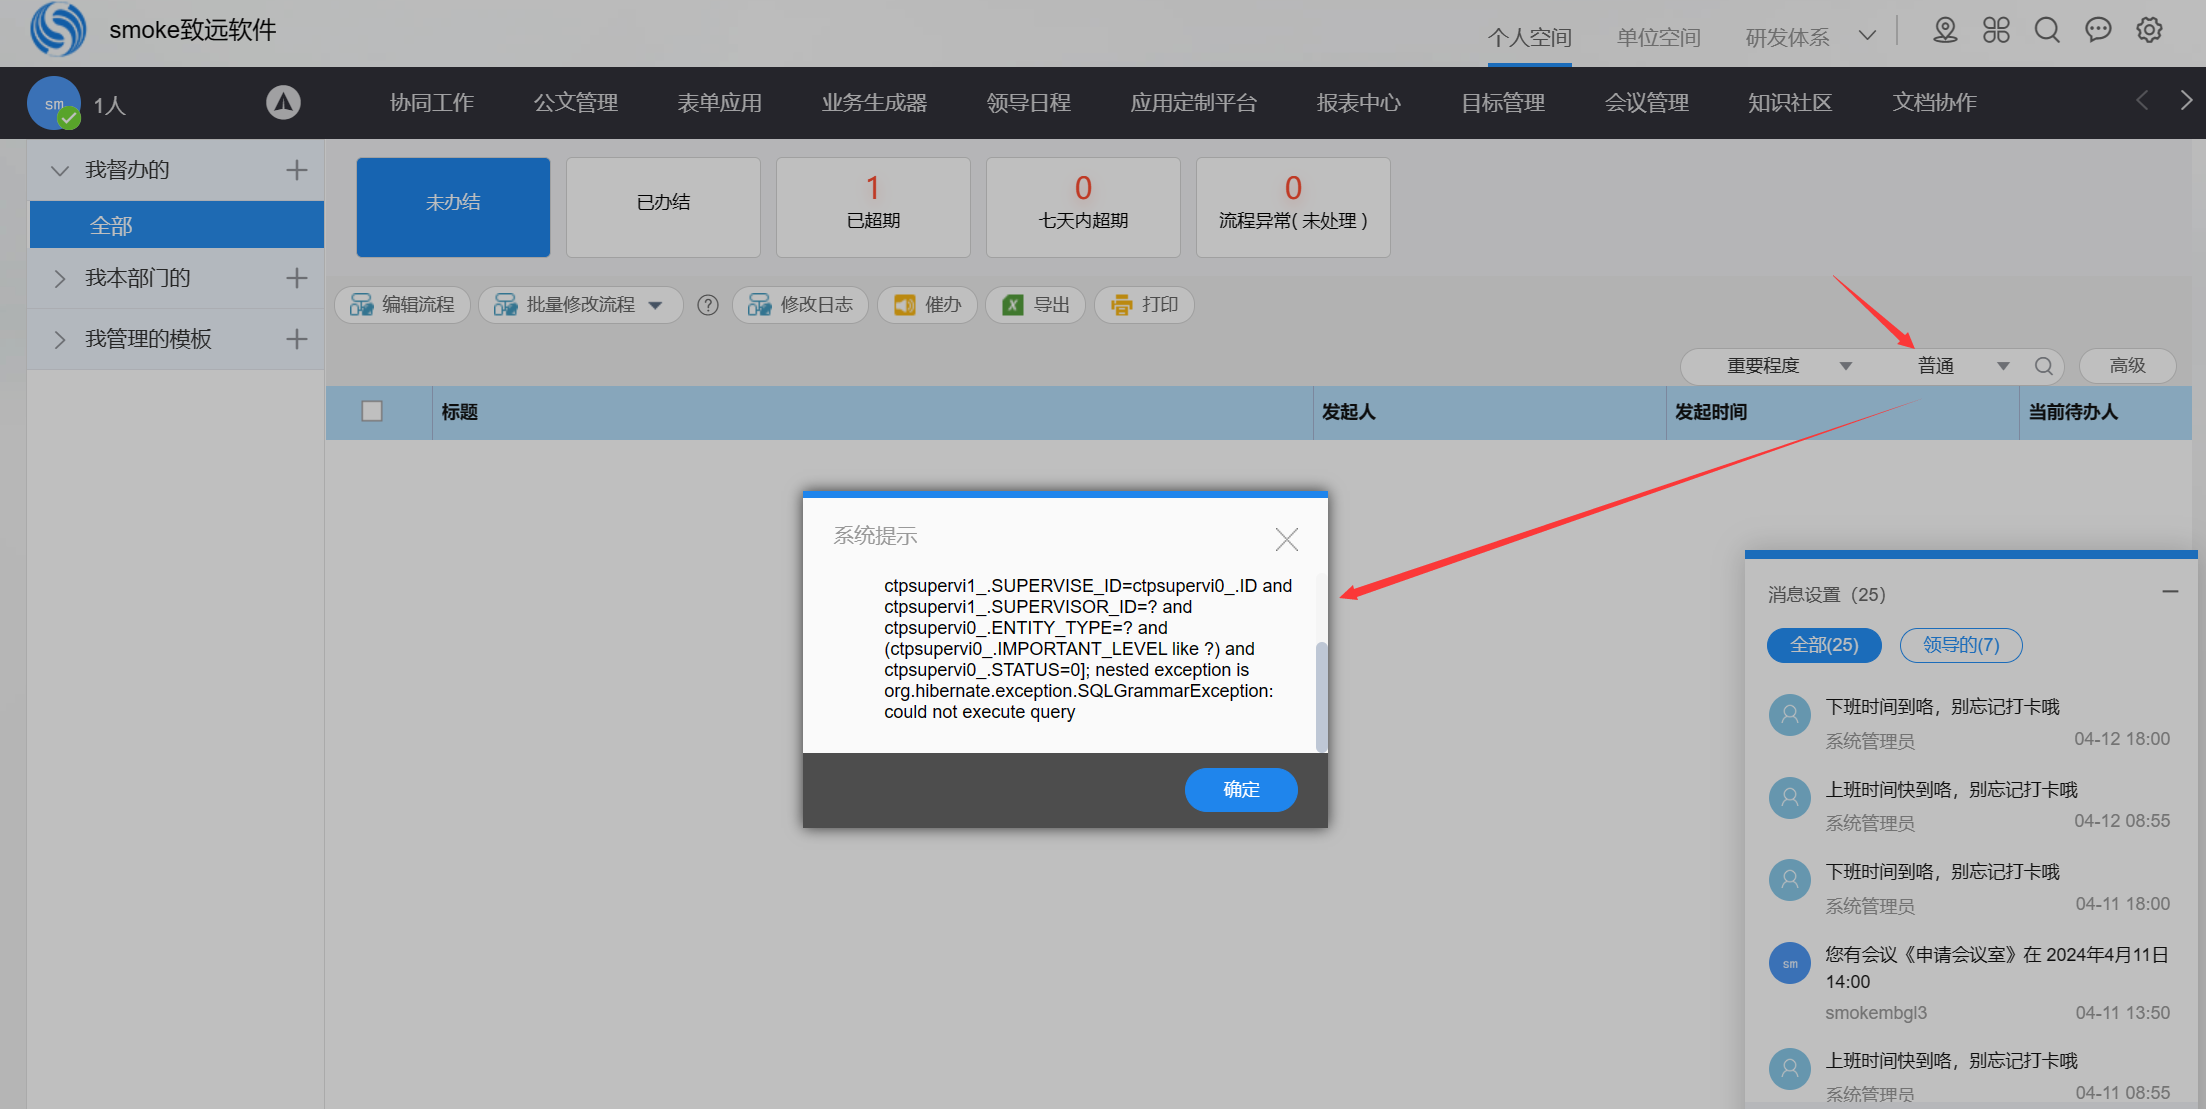The image size is (2206, 1109).
Task: Open the app grid icon in header
Action: (1996, 30)
